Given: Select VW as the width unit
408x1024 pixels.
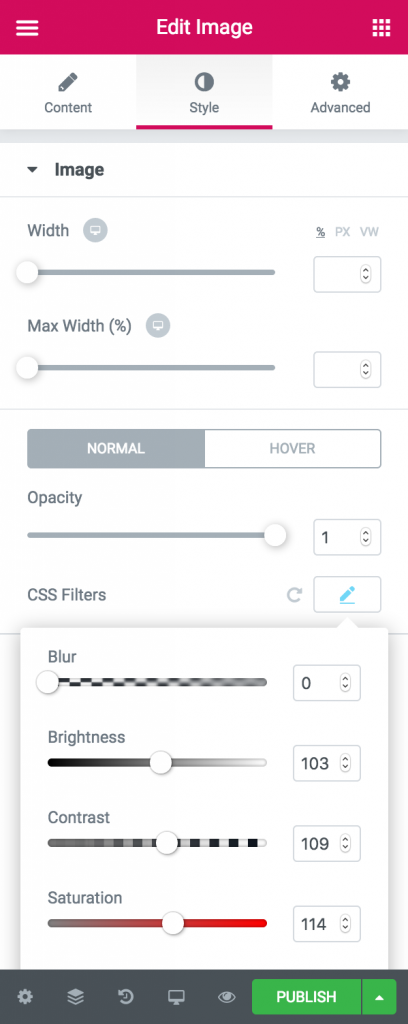Looking at the screenshot, I should pyautogui.click(x=369, y=232).
